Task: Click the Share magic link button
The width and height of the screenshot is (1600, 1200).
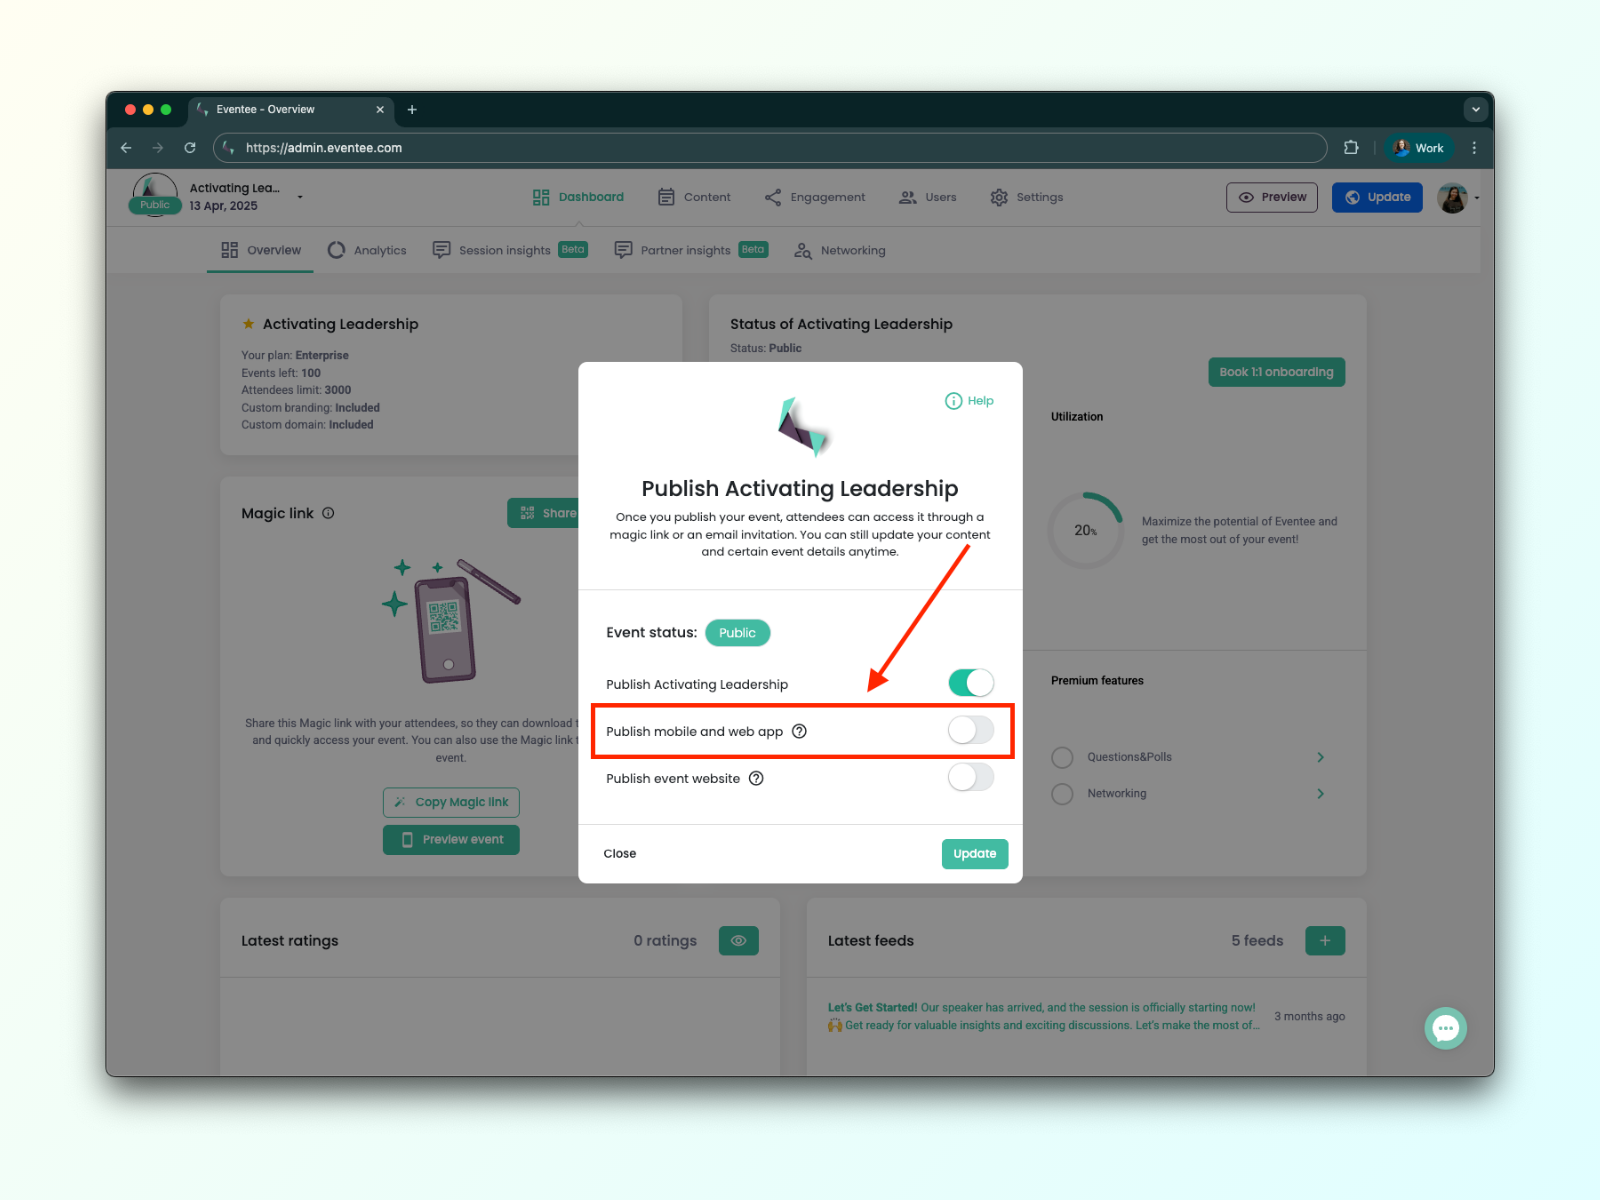Action: [544, 513]
